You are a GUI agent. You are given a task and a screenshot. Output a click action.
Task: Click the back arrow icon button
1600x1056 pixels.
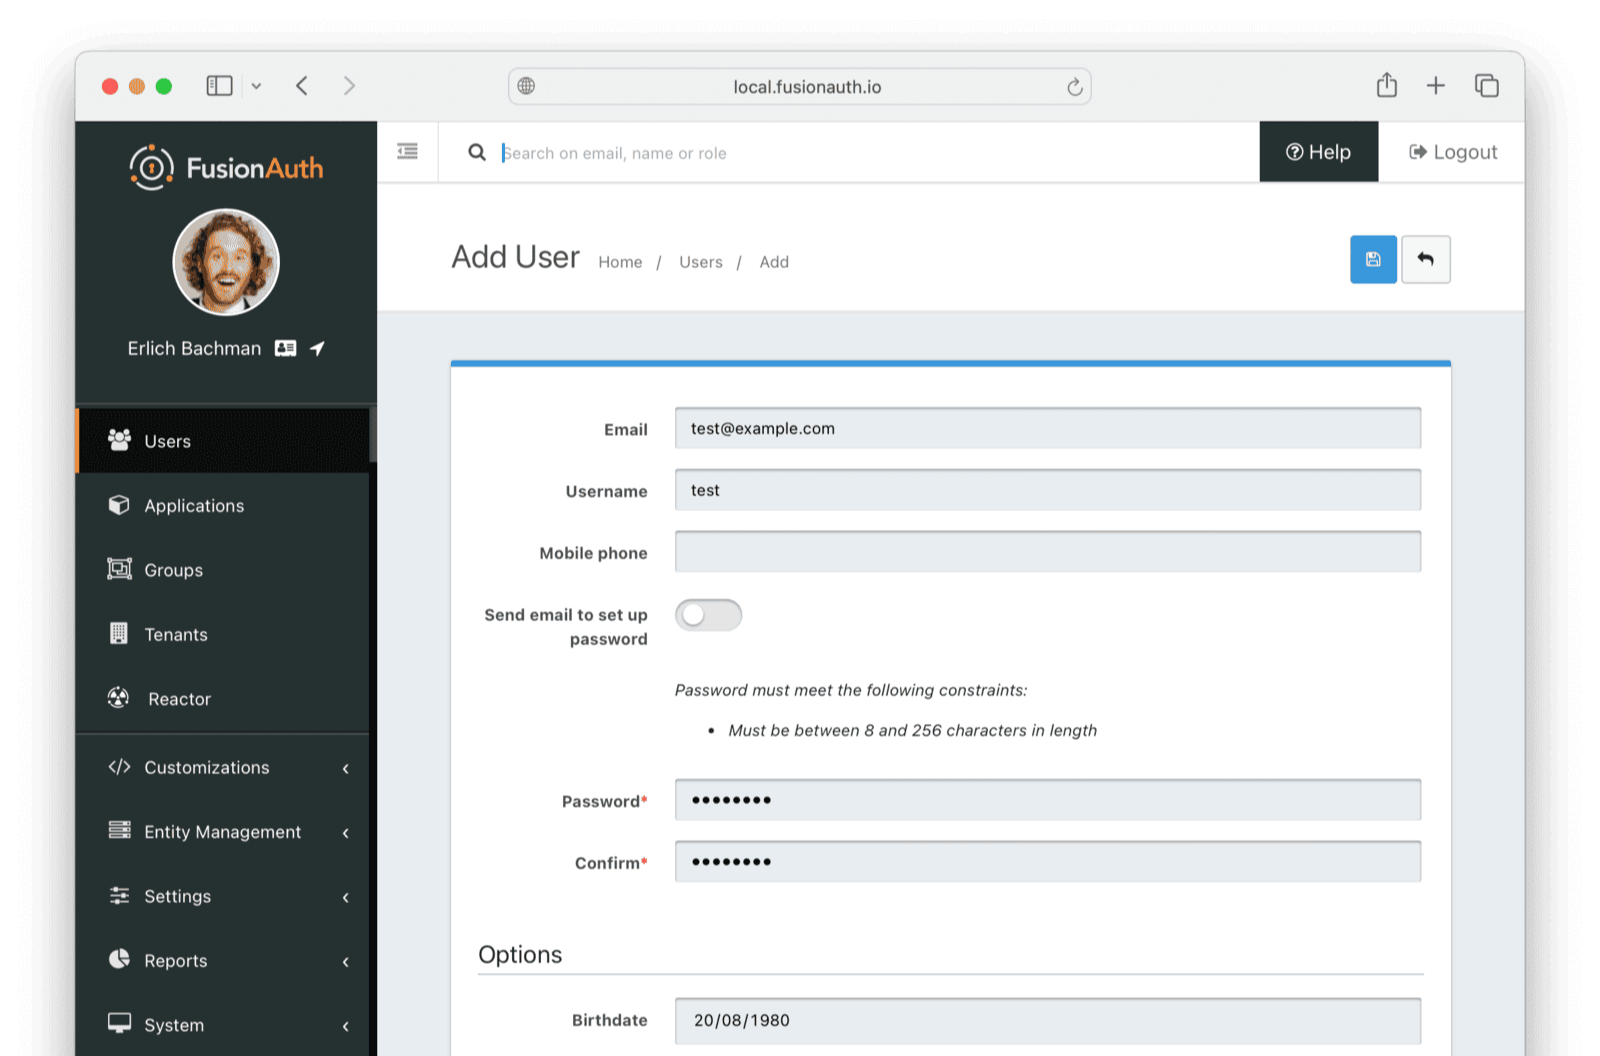point(1425,260)
